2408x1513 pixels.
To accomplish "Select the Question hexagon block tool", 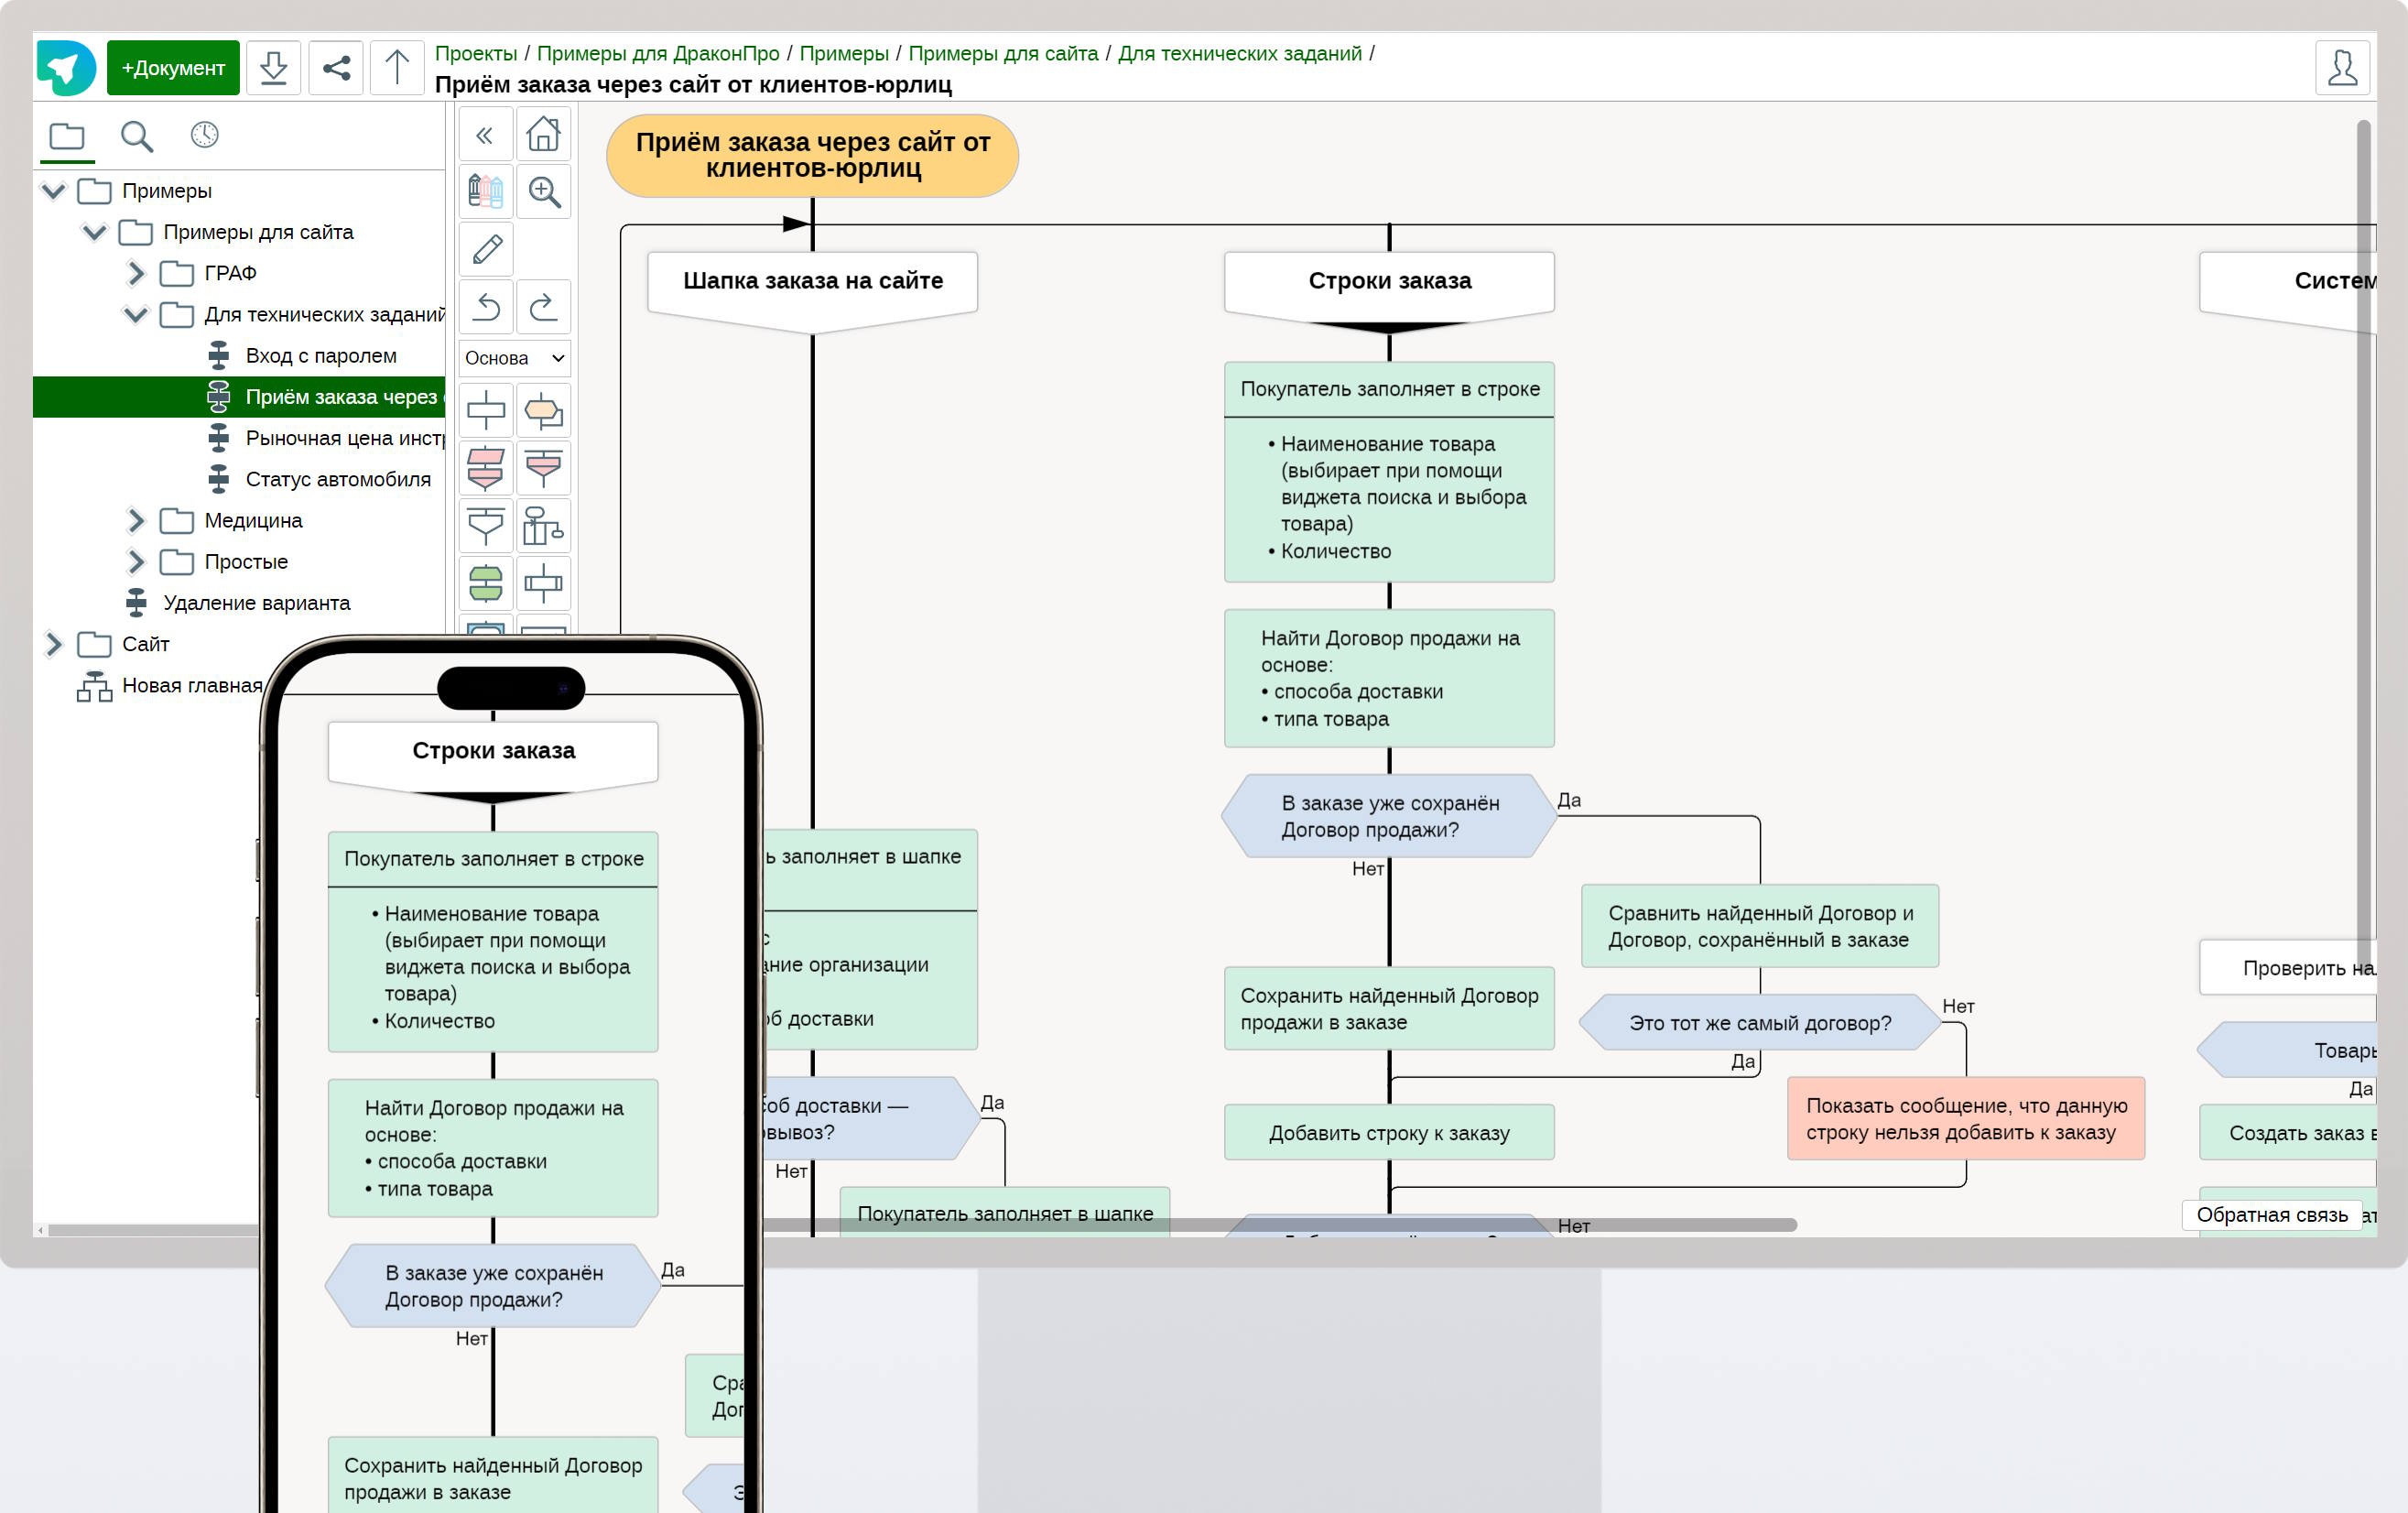I will click(544, 410).
